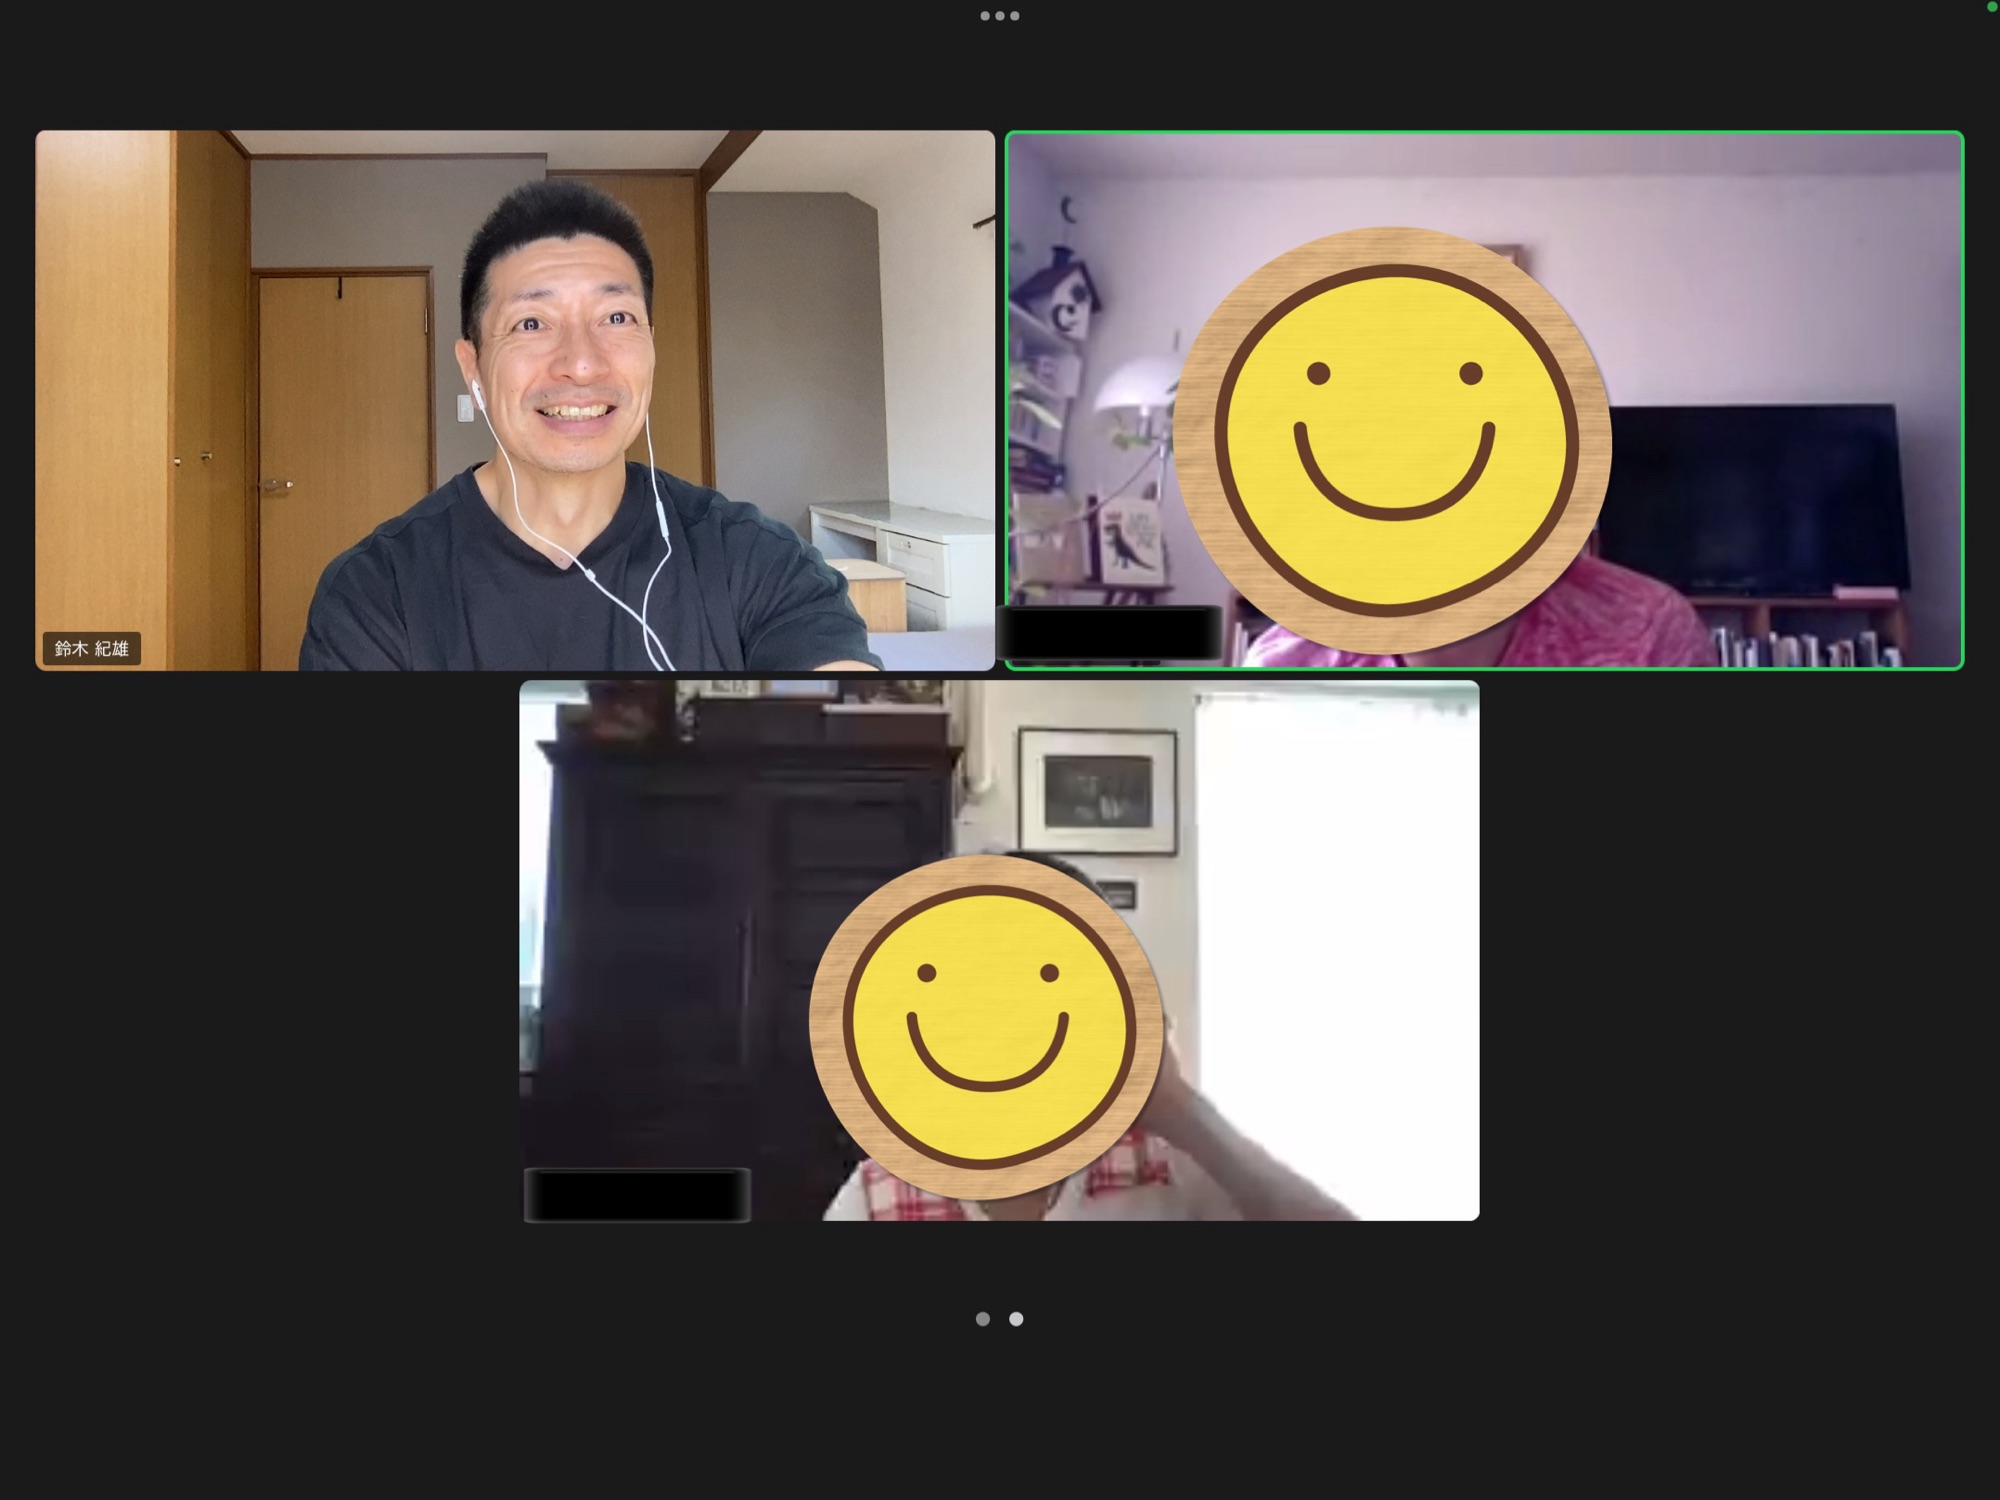Select the second gallery page dot
This screenshot has width=2000, height=1500.
[1016, 1319]
